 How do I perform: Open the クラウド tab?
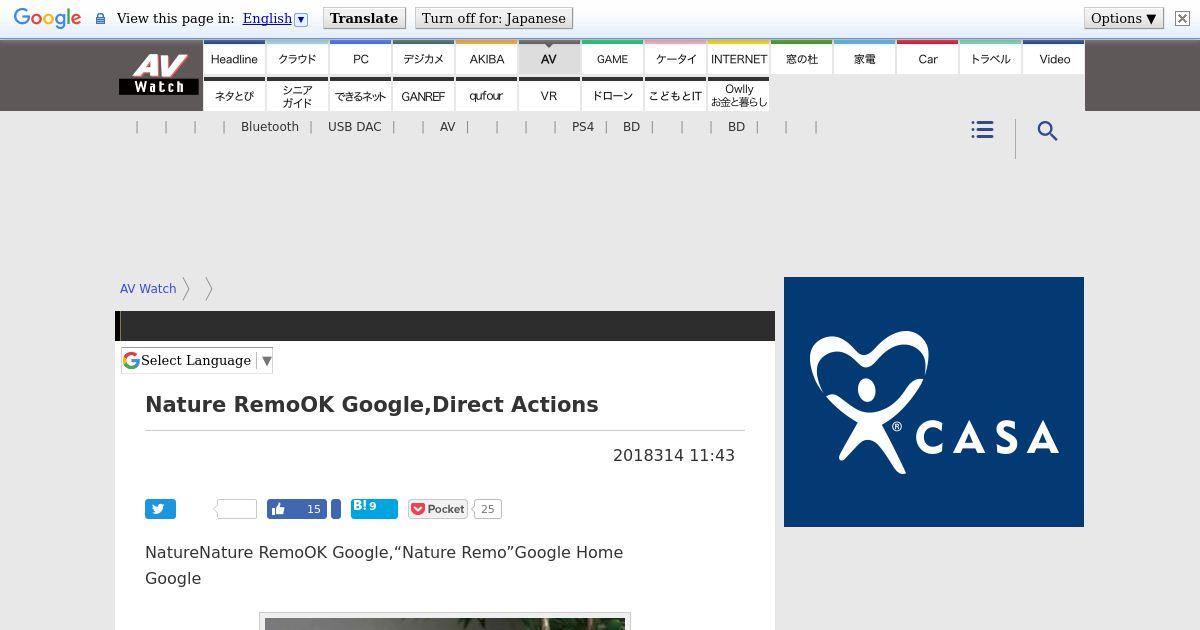point(297,59)
